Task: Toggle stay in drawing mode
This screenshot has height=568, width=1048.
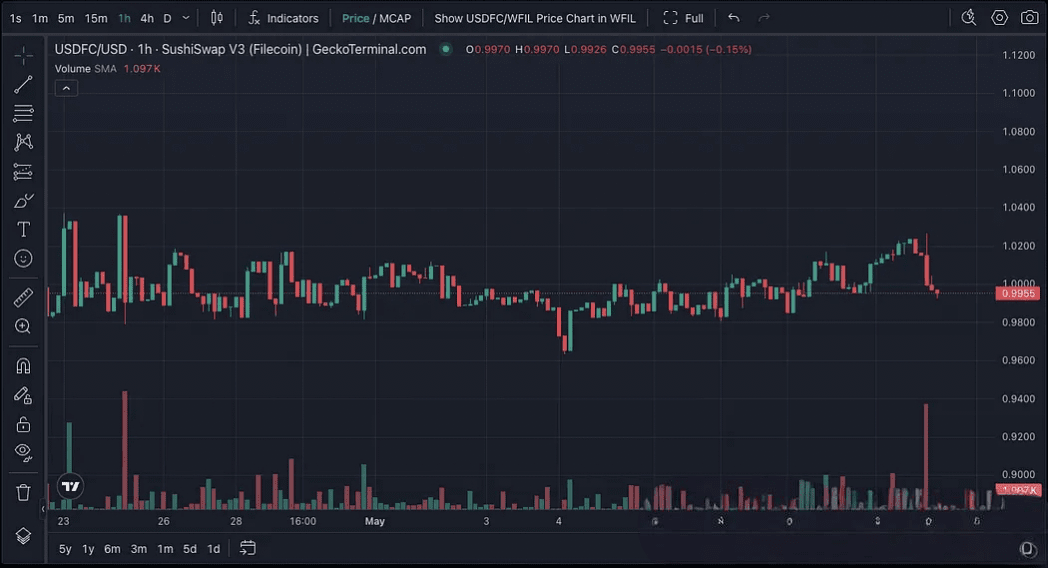Action: tap(23, 396)
